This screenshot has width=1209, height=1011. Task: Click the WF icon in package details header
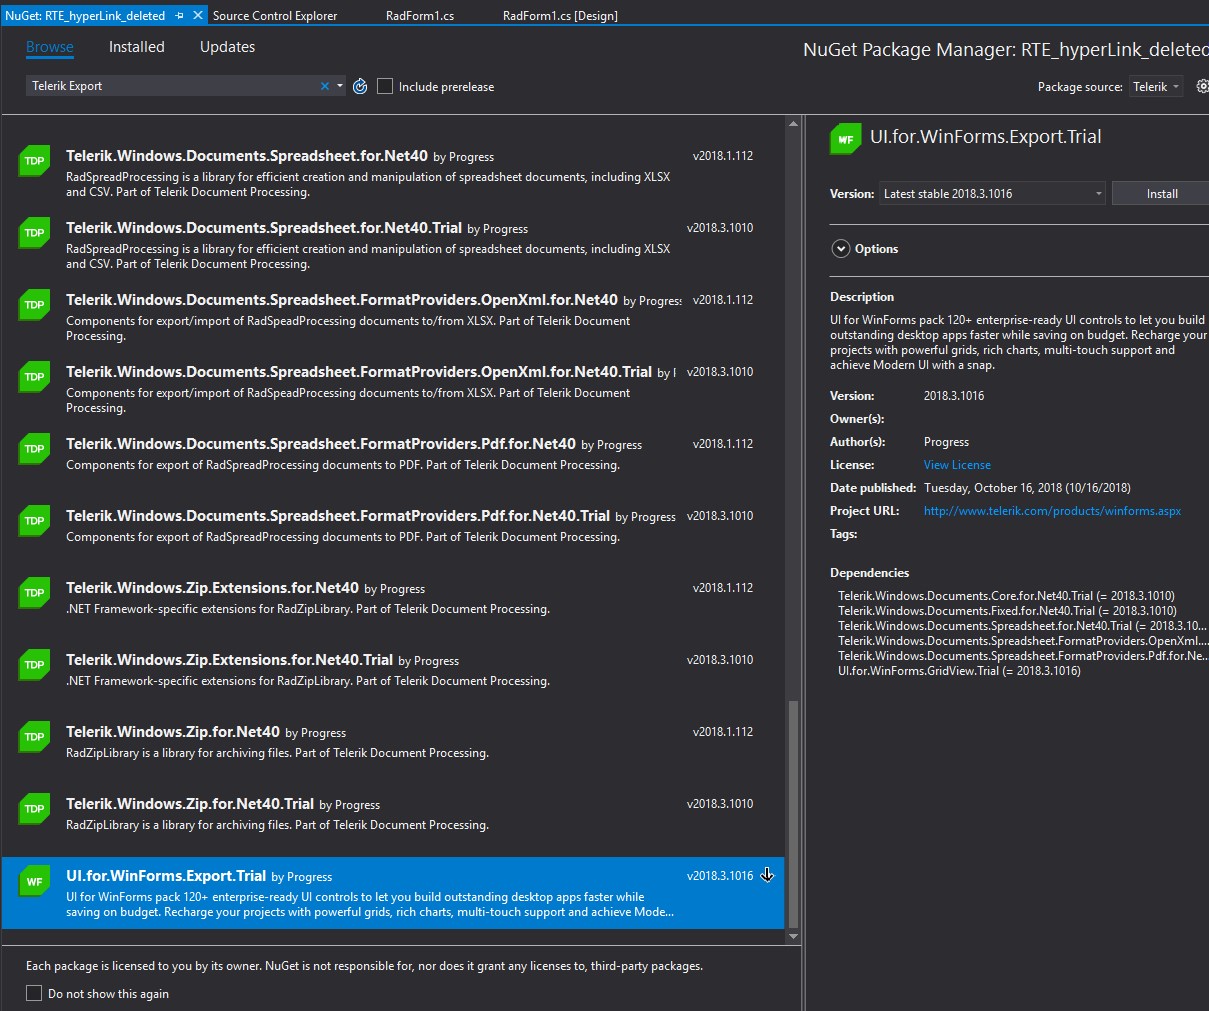pos(846,139)
